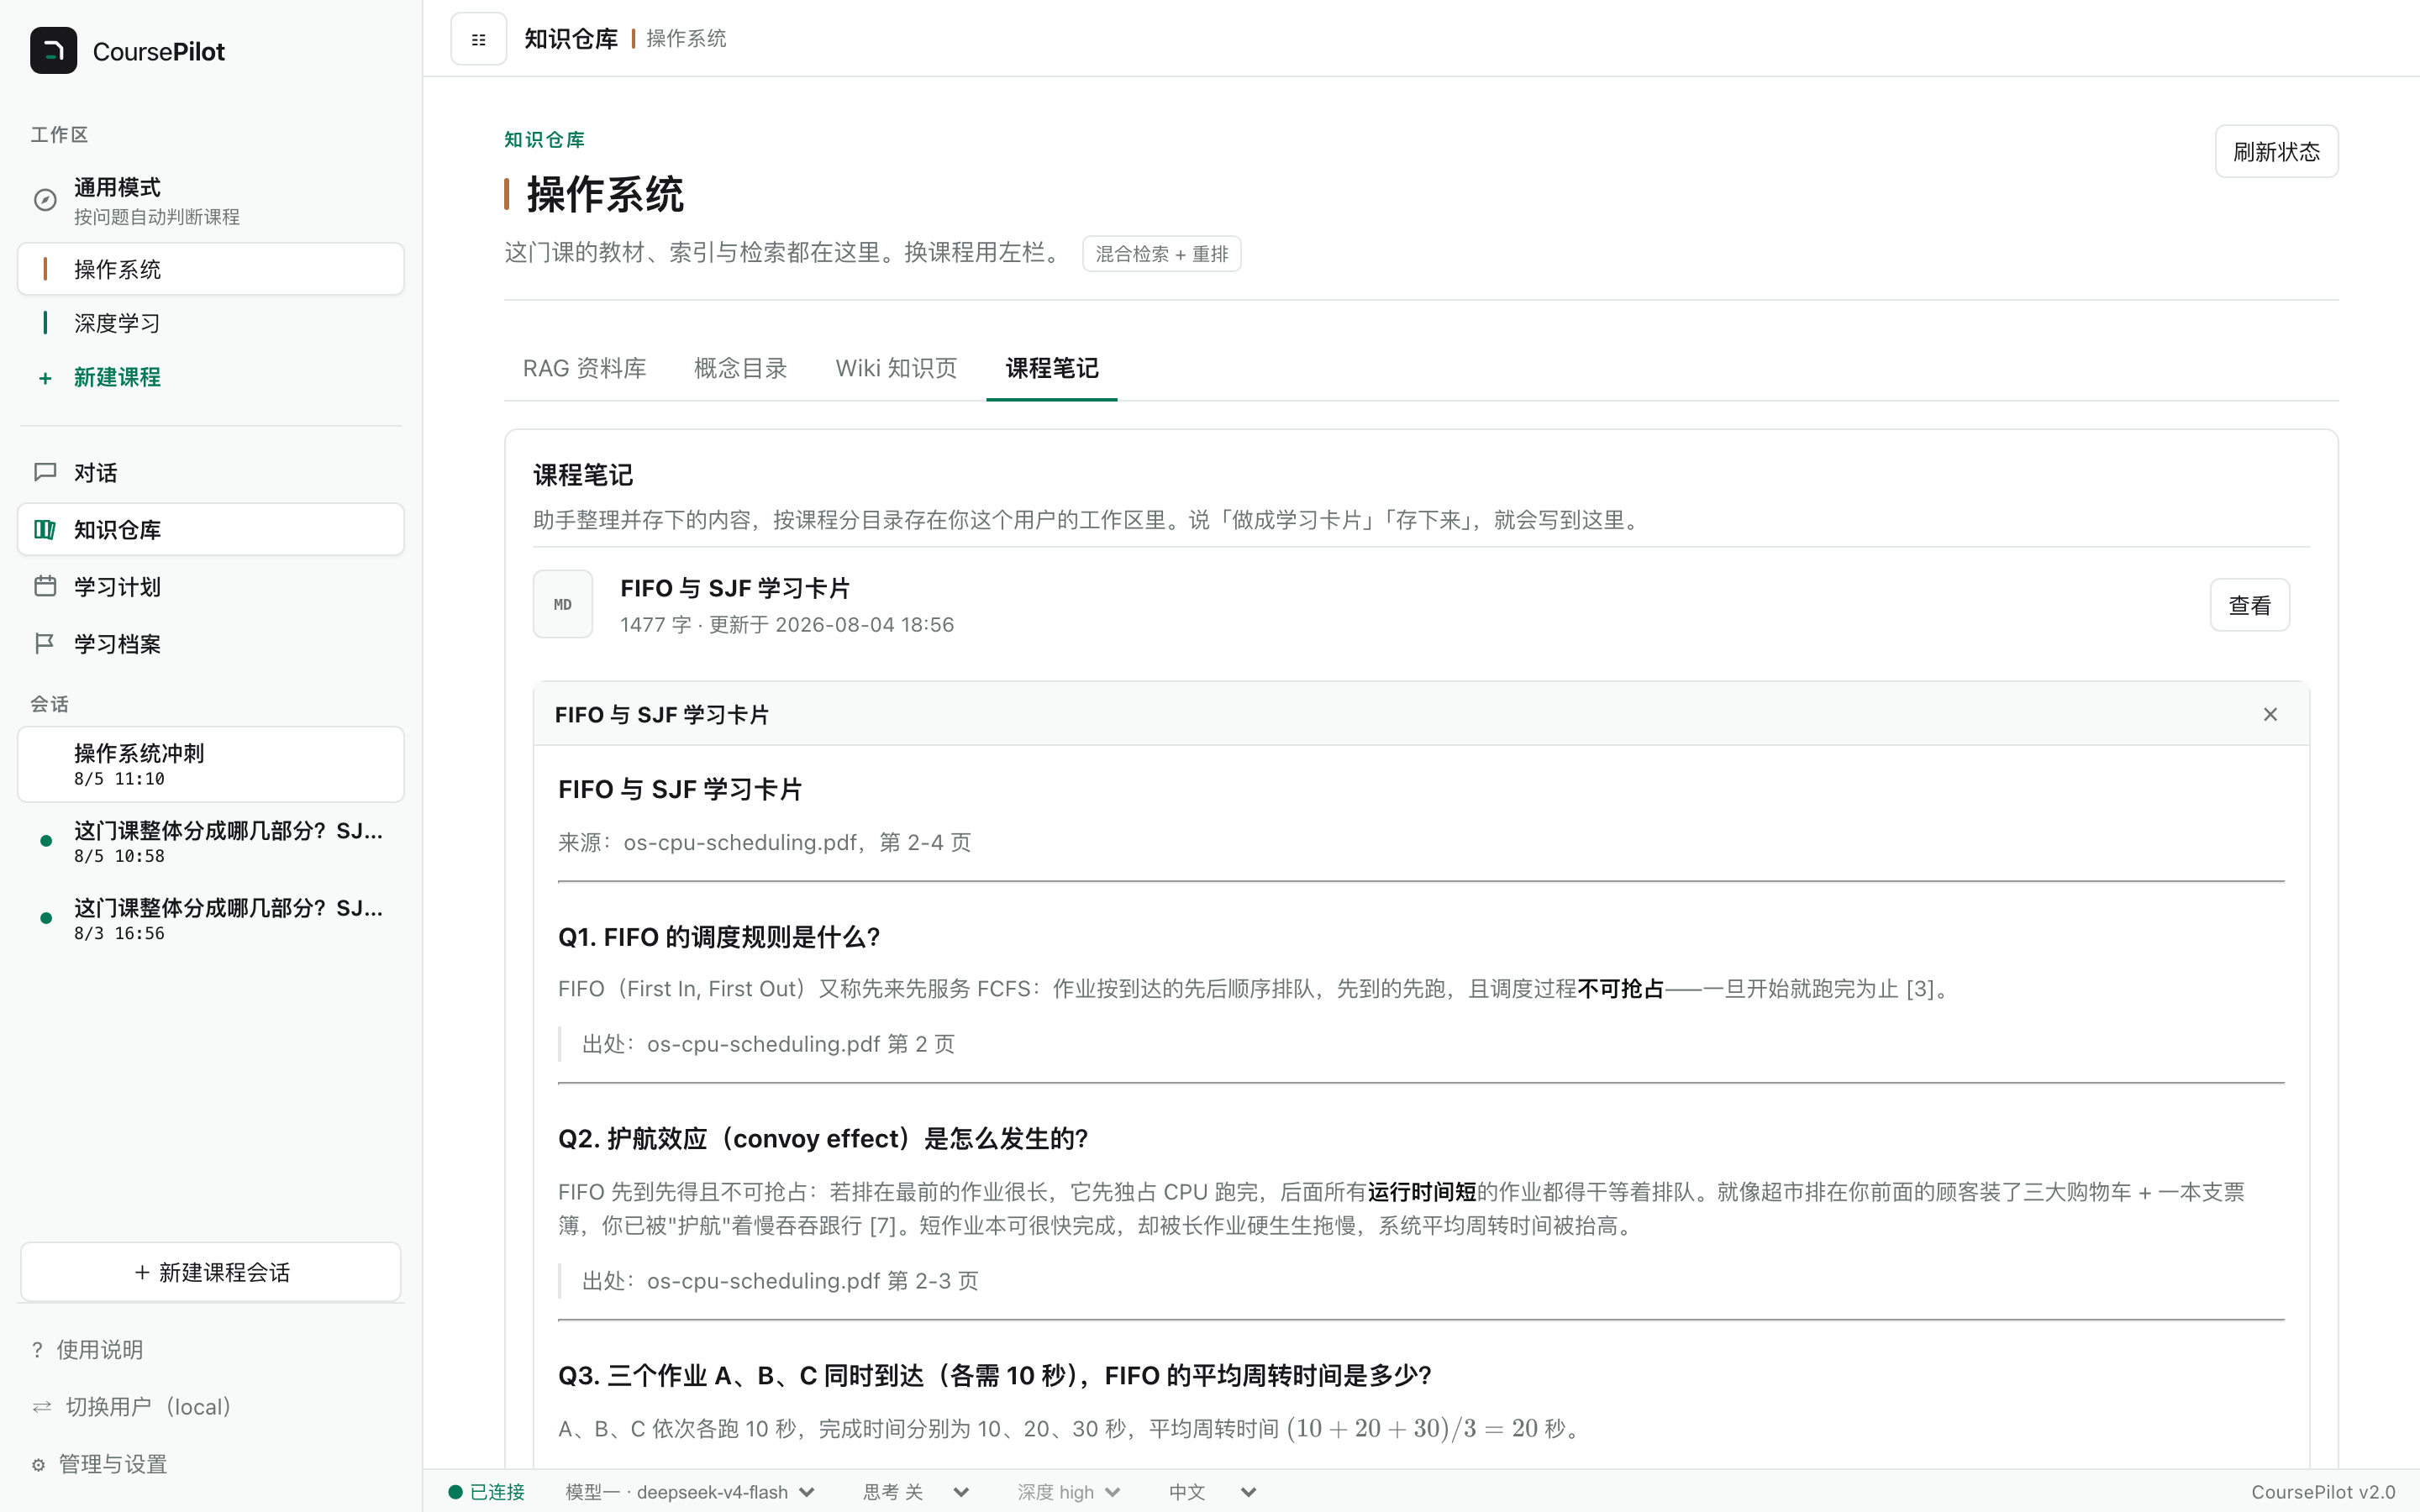Click the plus icon beside 新建课程
This screenshot has width=2420, height=1512.
click(x=45, y=378)
